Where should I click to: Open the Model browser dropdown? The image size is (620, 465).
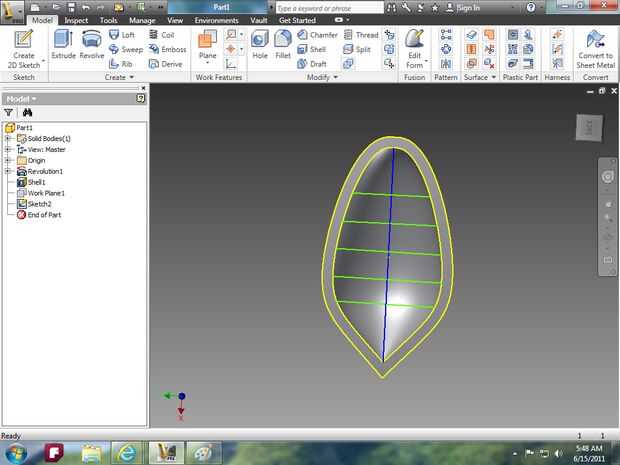(x=22, y=98)
